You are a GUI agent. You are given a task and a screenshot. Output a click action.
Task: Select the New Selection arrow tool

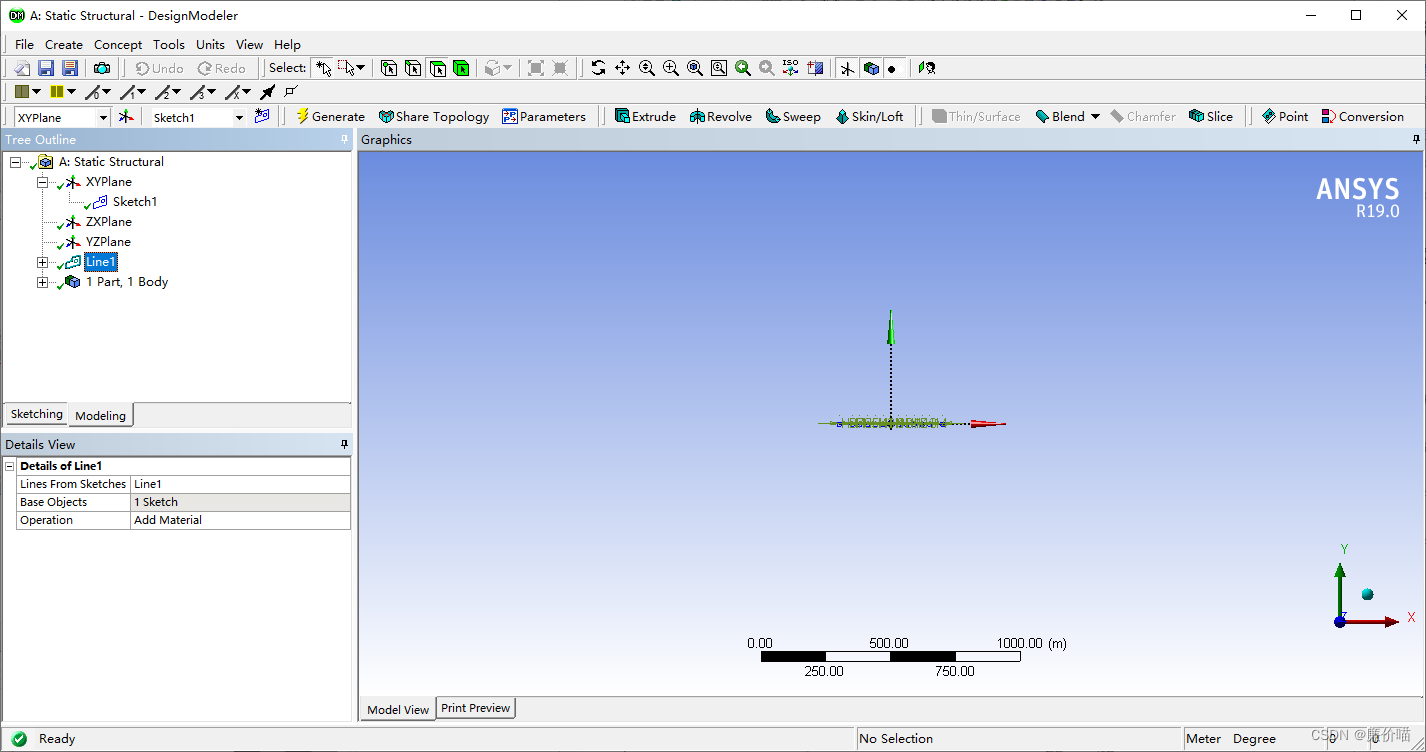click(323, 68)
